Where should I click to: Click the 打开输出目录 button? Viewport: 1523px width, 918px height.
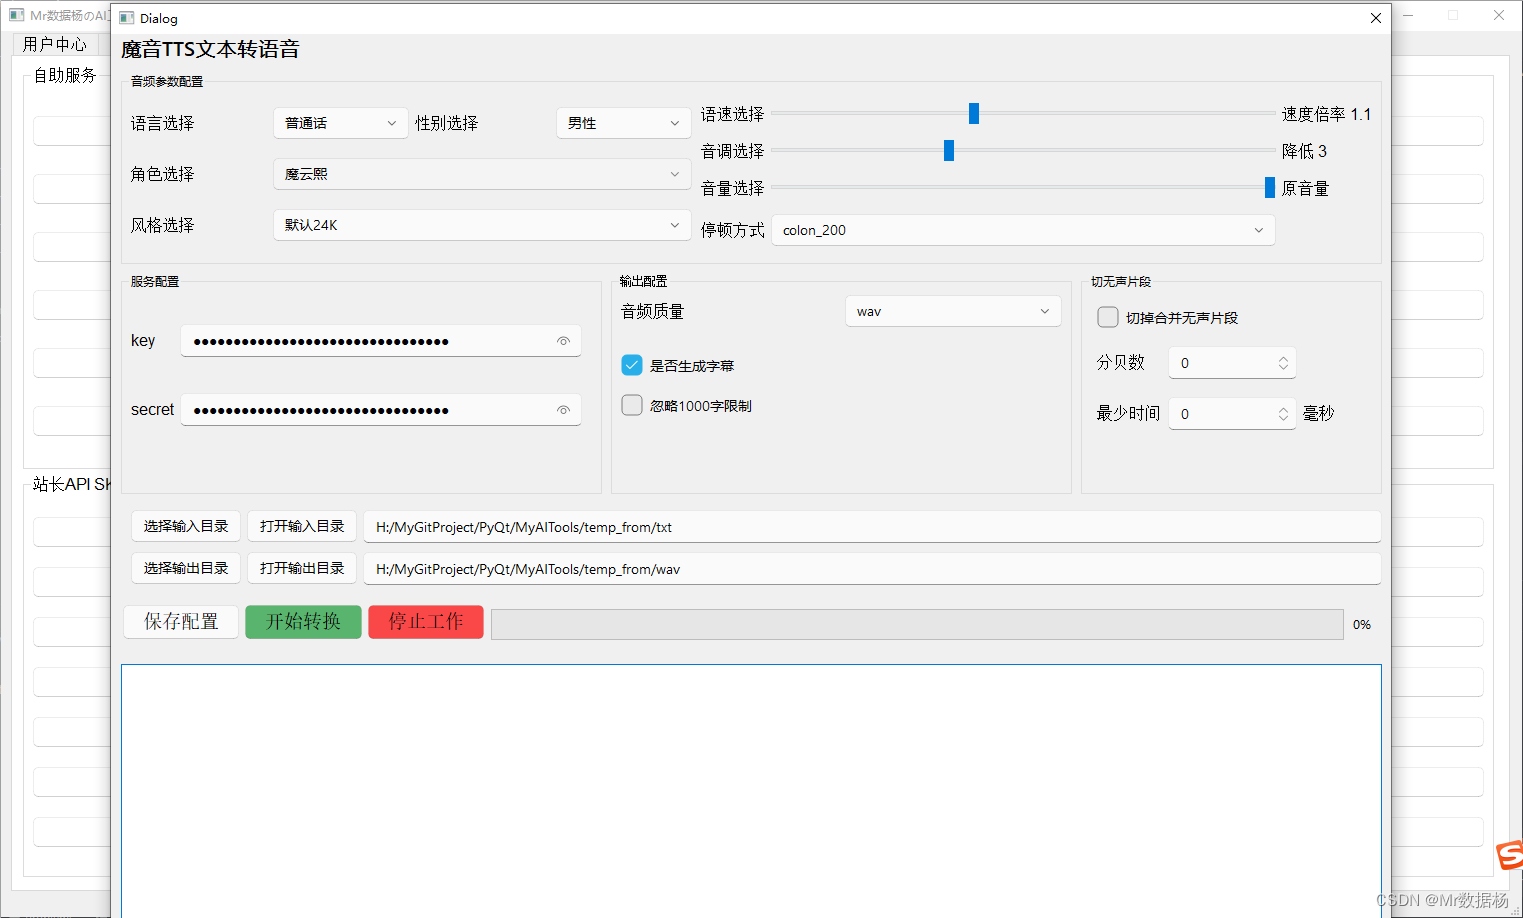[x=302, y=568]
